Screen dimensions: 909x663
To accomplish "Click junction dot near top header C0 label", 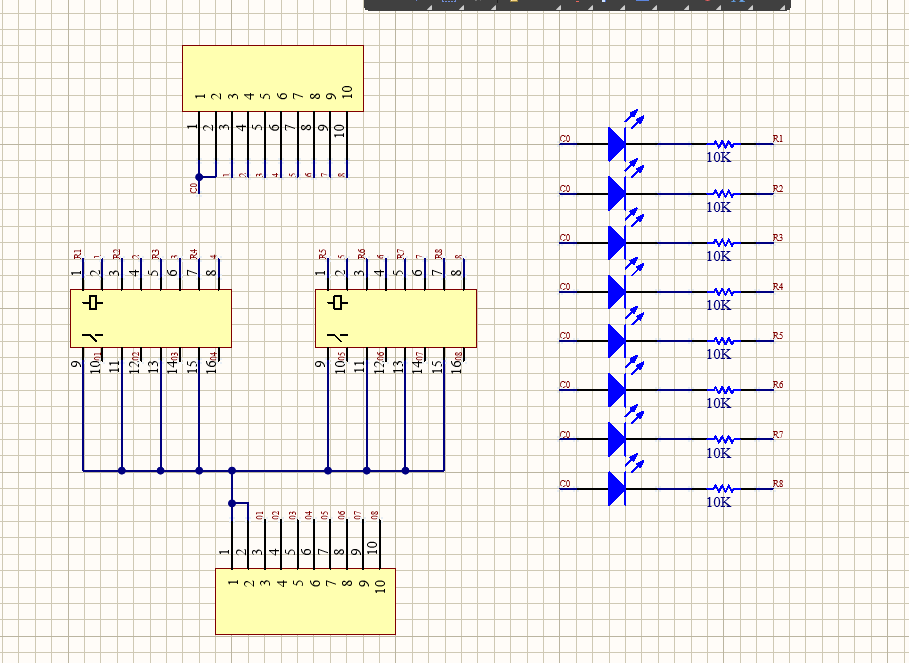I will (199, 177).
